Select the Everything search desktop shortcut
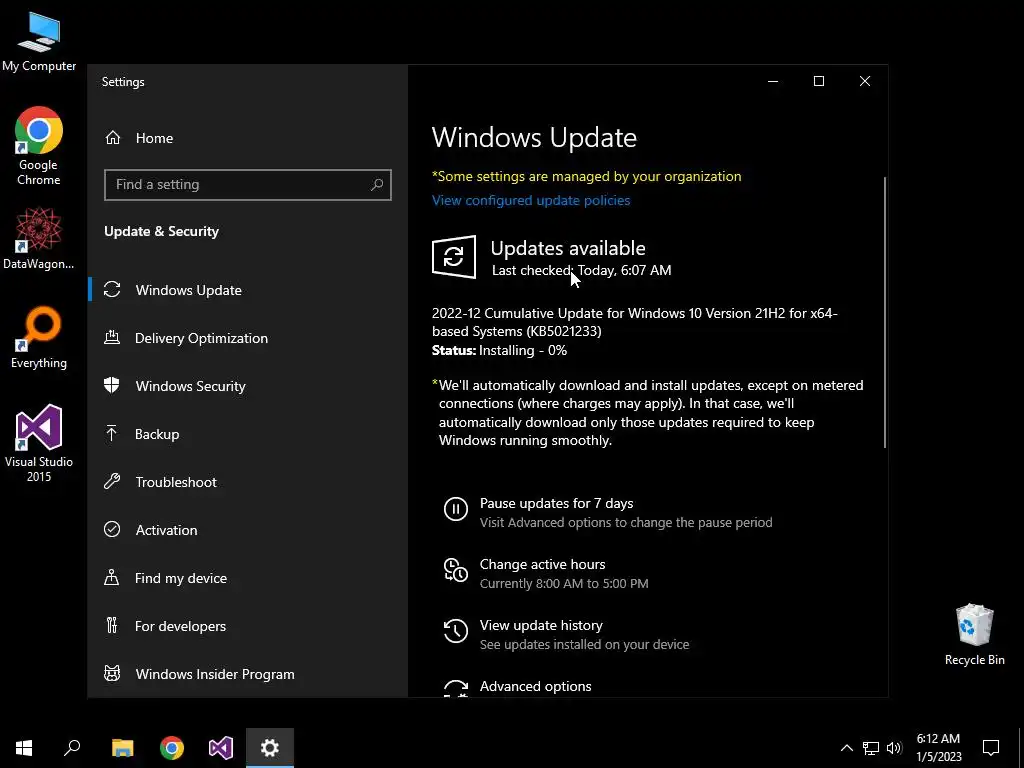The width and height of the screenshot is (1024, 768). tap(39, 338)
